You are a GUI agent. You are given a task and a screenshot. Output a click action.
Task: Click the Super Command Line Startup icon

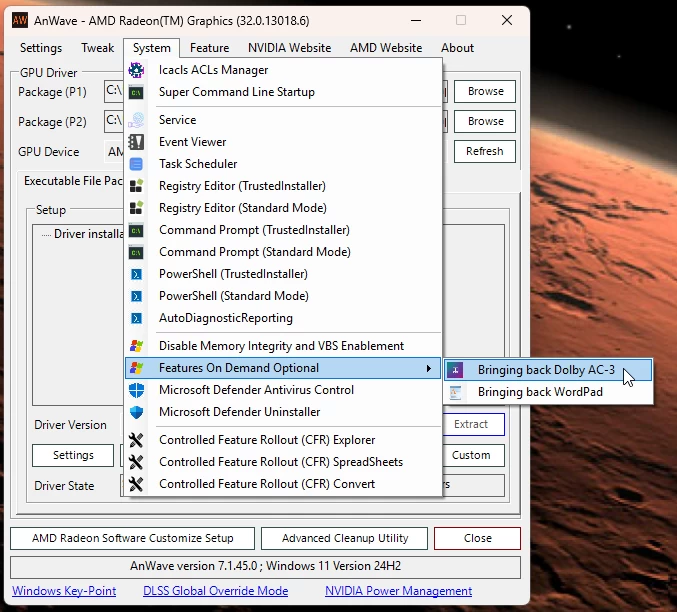pyautogui.click(x=137, y=92)
